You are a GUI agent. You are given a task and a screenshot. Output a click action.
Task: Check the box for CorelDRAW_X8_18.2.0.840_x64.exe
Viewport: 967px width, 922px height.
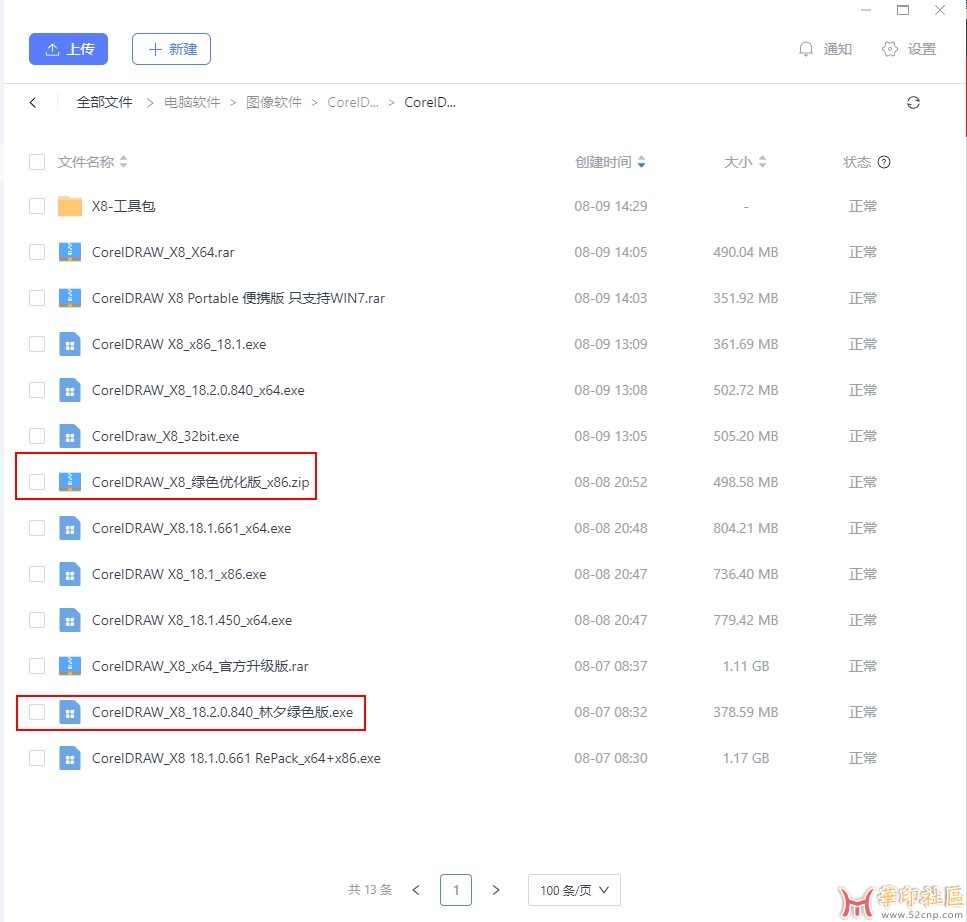point(37,390)
